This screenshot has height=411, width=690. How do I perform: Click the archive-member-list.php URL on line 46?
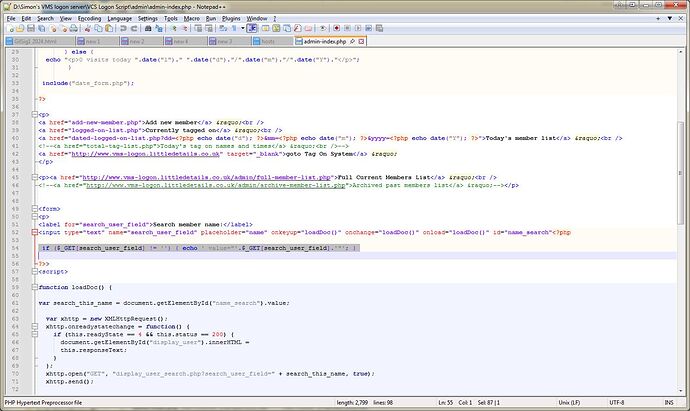(x=216, y=185)
